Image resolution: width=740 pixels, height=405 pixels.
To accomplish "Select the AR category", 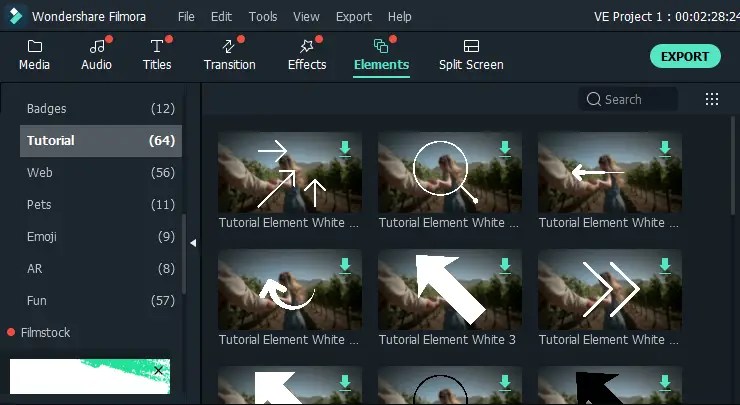I will (101, 269).
